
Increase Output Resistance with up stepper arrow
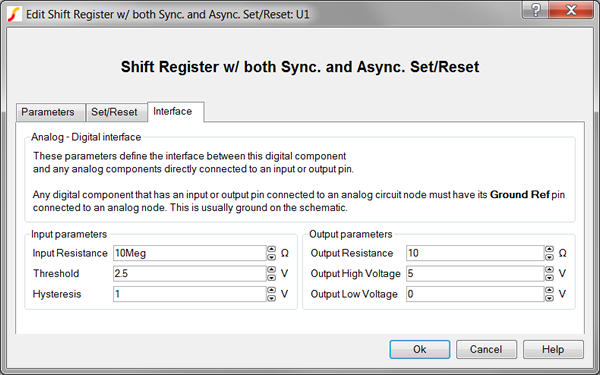[x=549, y=249]
